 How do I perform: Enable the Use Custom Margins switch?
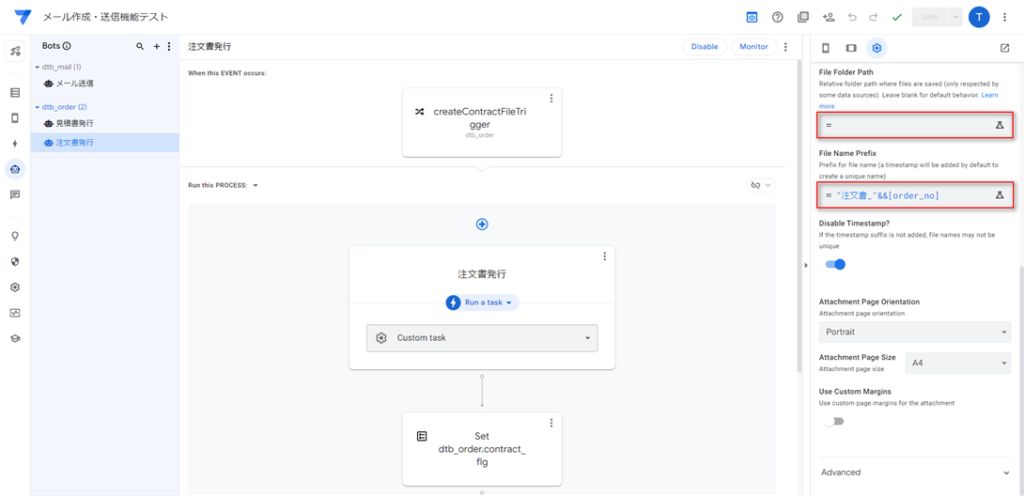coord(834,422)
